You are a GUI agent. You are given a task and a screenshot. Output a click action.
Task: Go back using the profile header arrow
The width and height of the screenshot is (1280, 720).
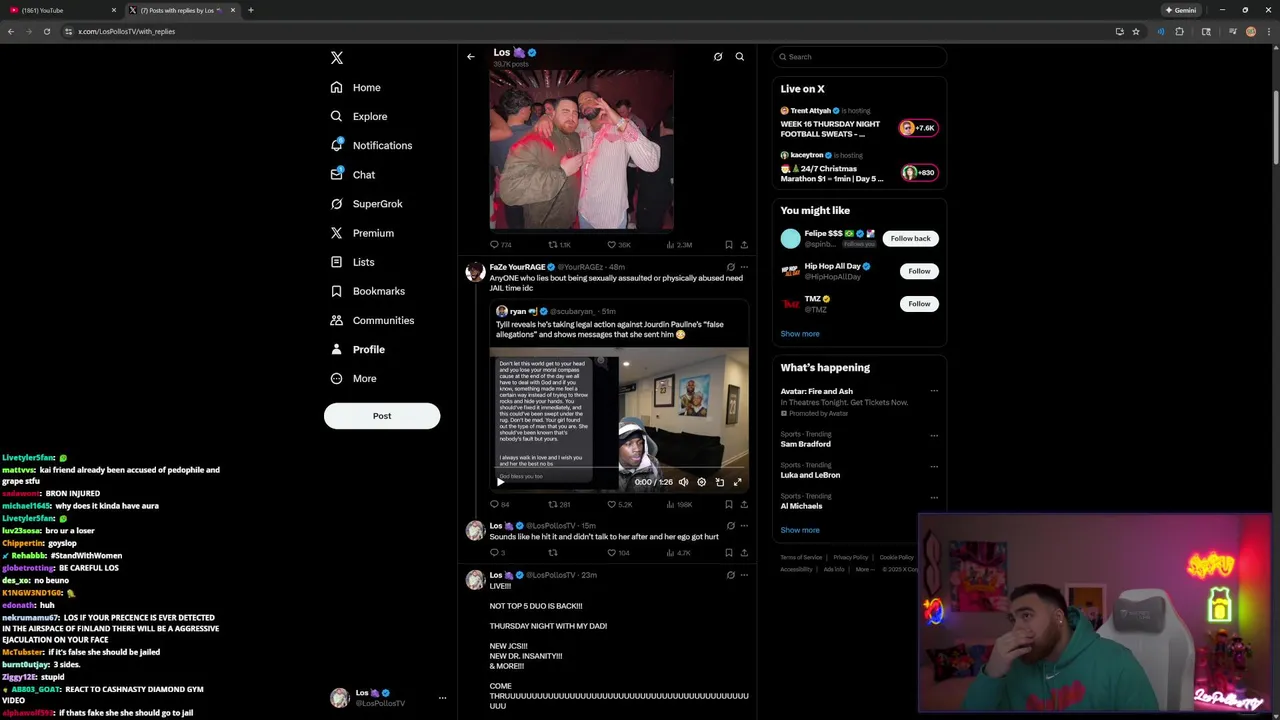[471, 56]
